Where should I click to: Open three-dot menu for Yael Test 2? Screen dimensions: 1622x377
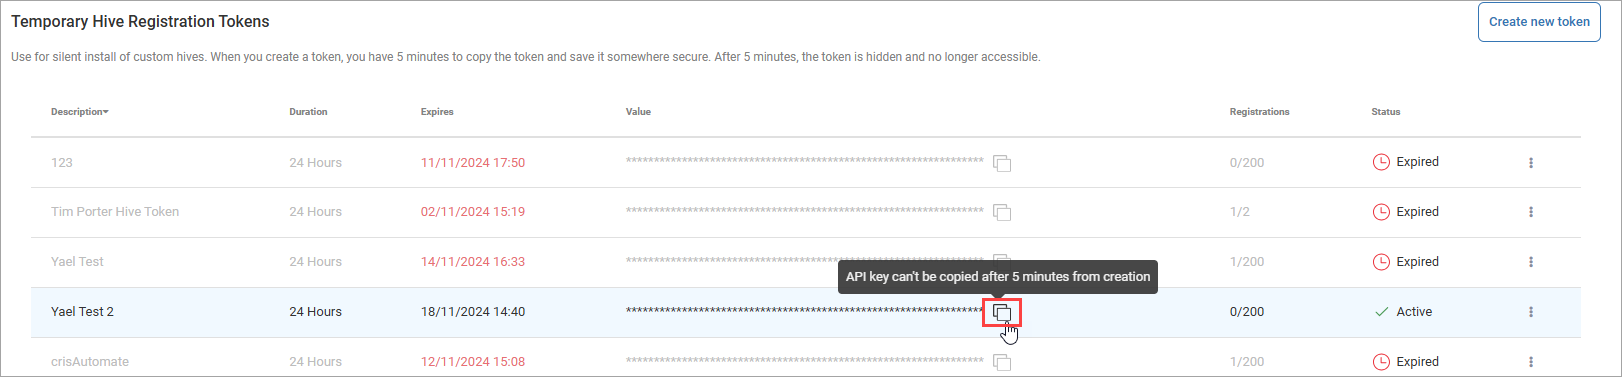[x=1530, y=312]
